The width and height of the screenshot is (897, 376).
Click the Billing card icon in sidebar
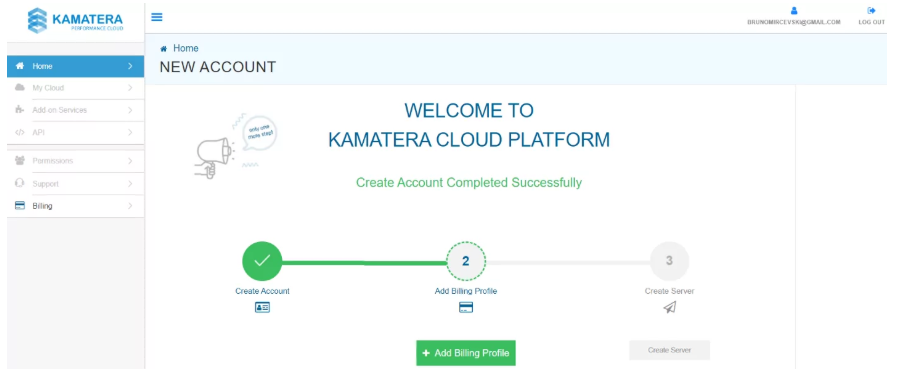point(20,206)
